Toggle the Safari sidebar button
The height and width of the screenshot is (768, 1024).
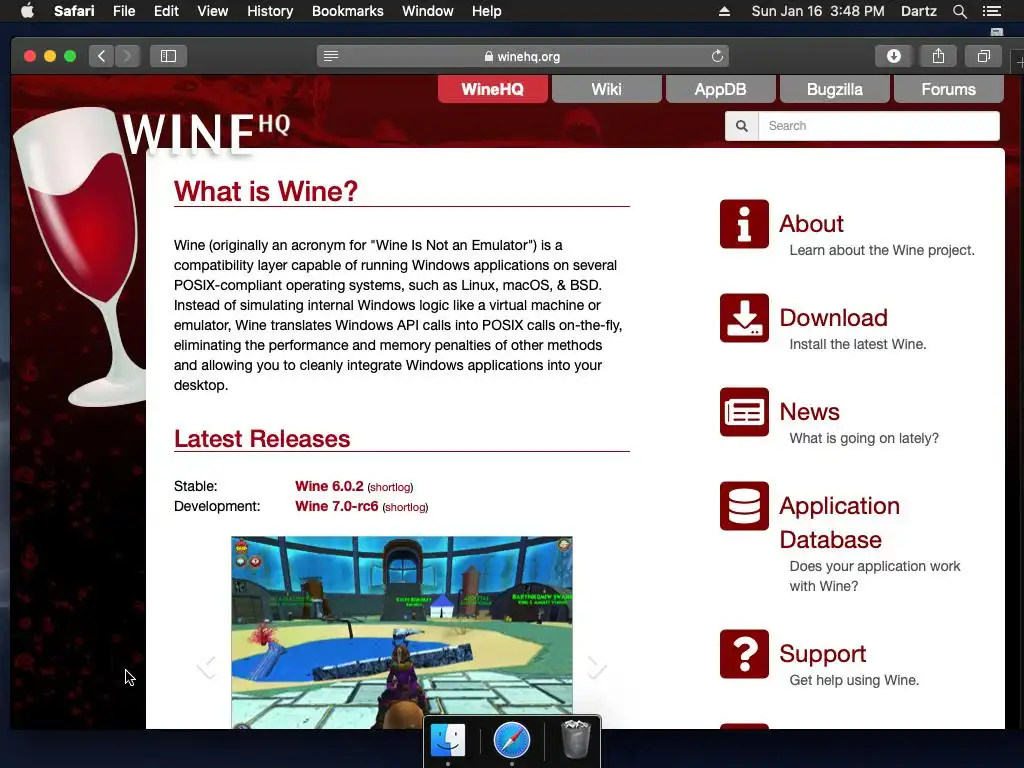point(168,56)
